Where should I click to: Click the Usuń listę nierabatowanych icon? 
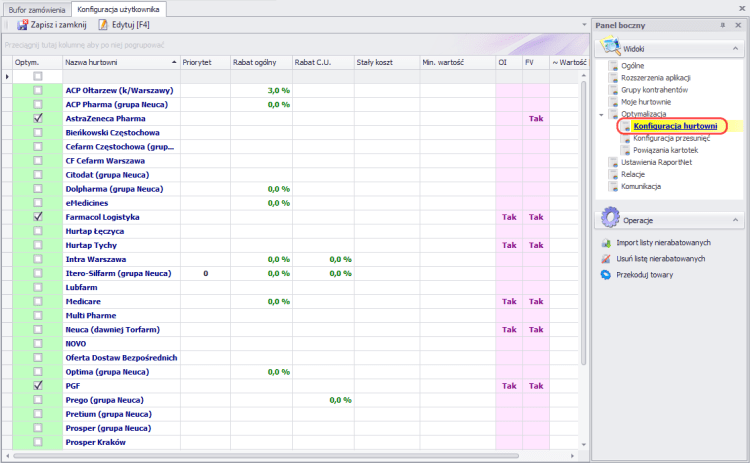coord(606,258)
